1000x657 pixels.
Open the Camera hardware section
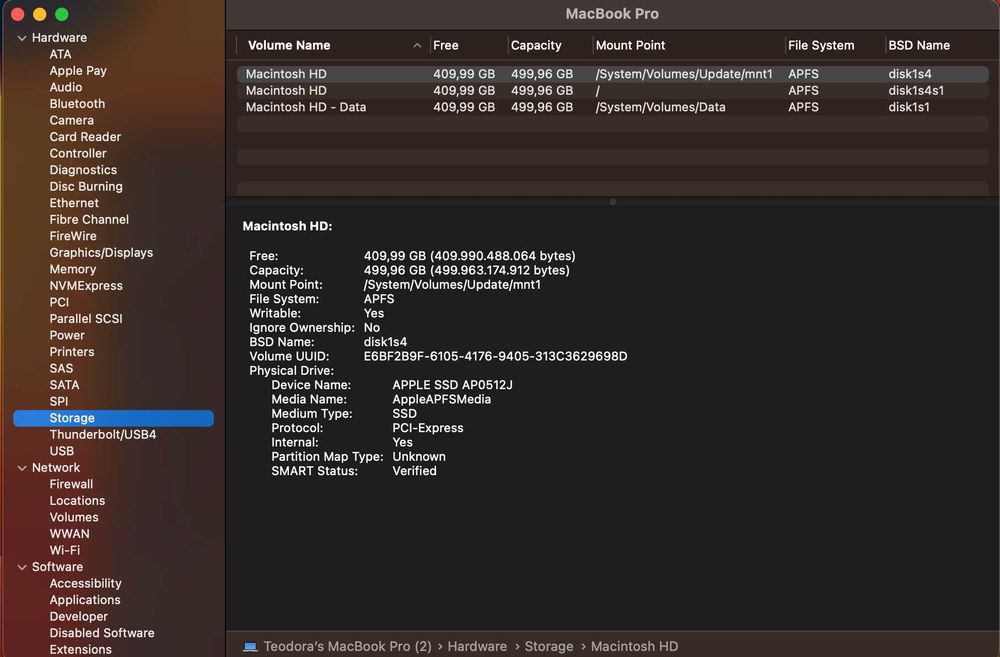[71, 121]
